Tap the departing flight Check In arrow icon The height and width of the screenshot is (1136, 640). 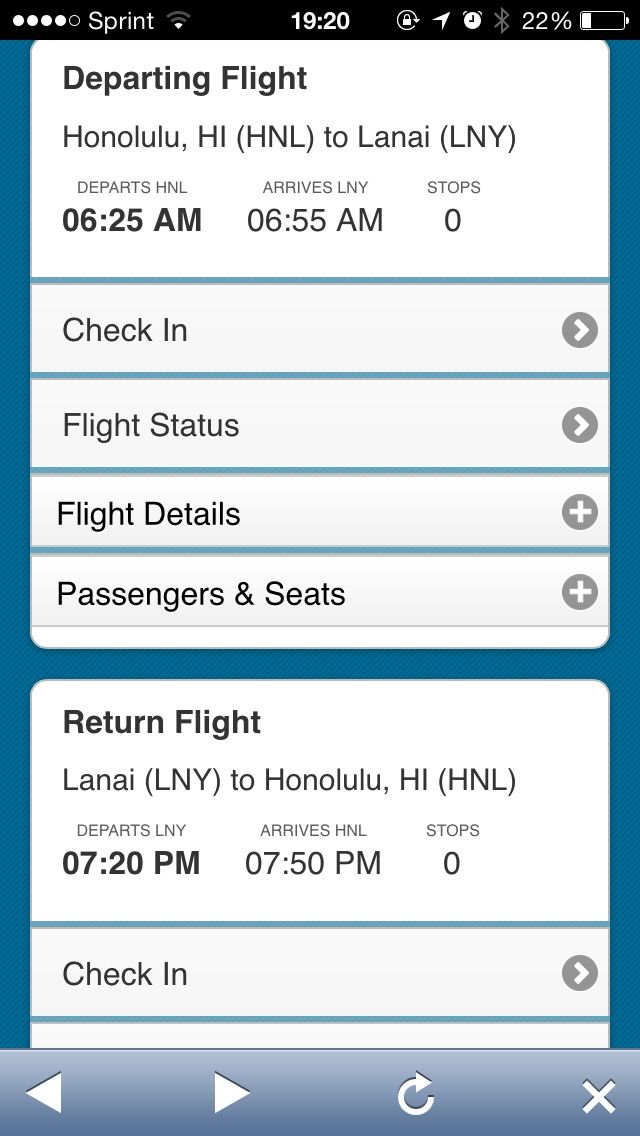click(580, 330)
